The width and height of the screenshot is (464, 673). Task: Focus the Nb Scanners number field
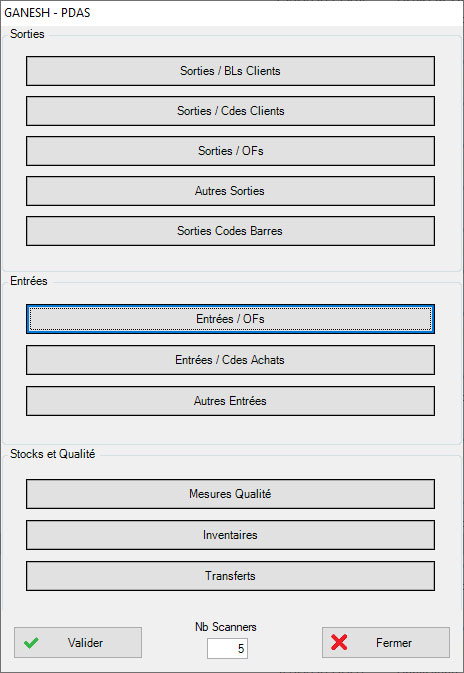pos(227,649)
